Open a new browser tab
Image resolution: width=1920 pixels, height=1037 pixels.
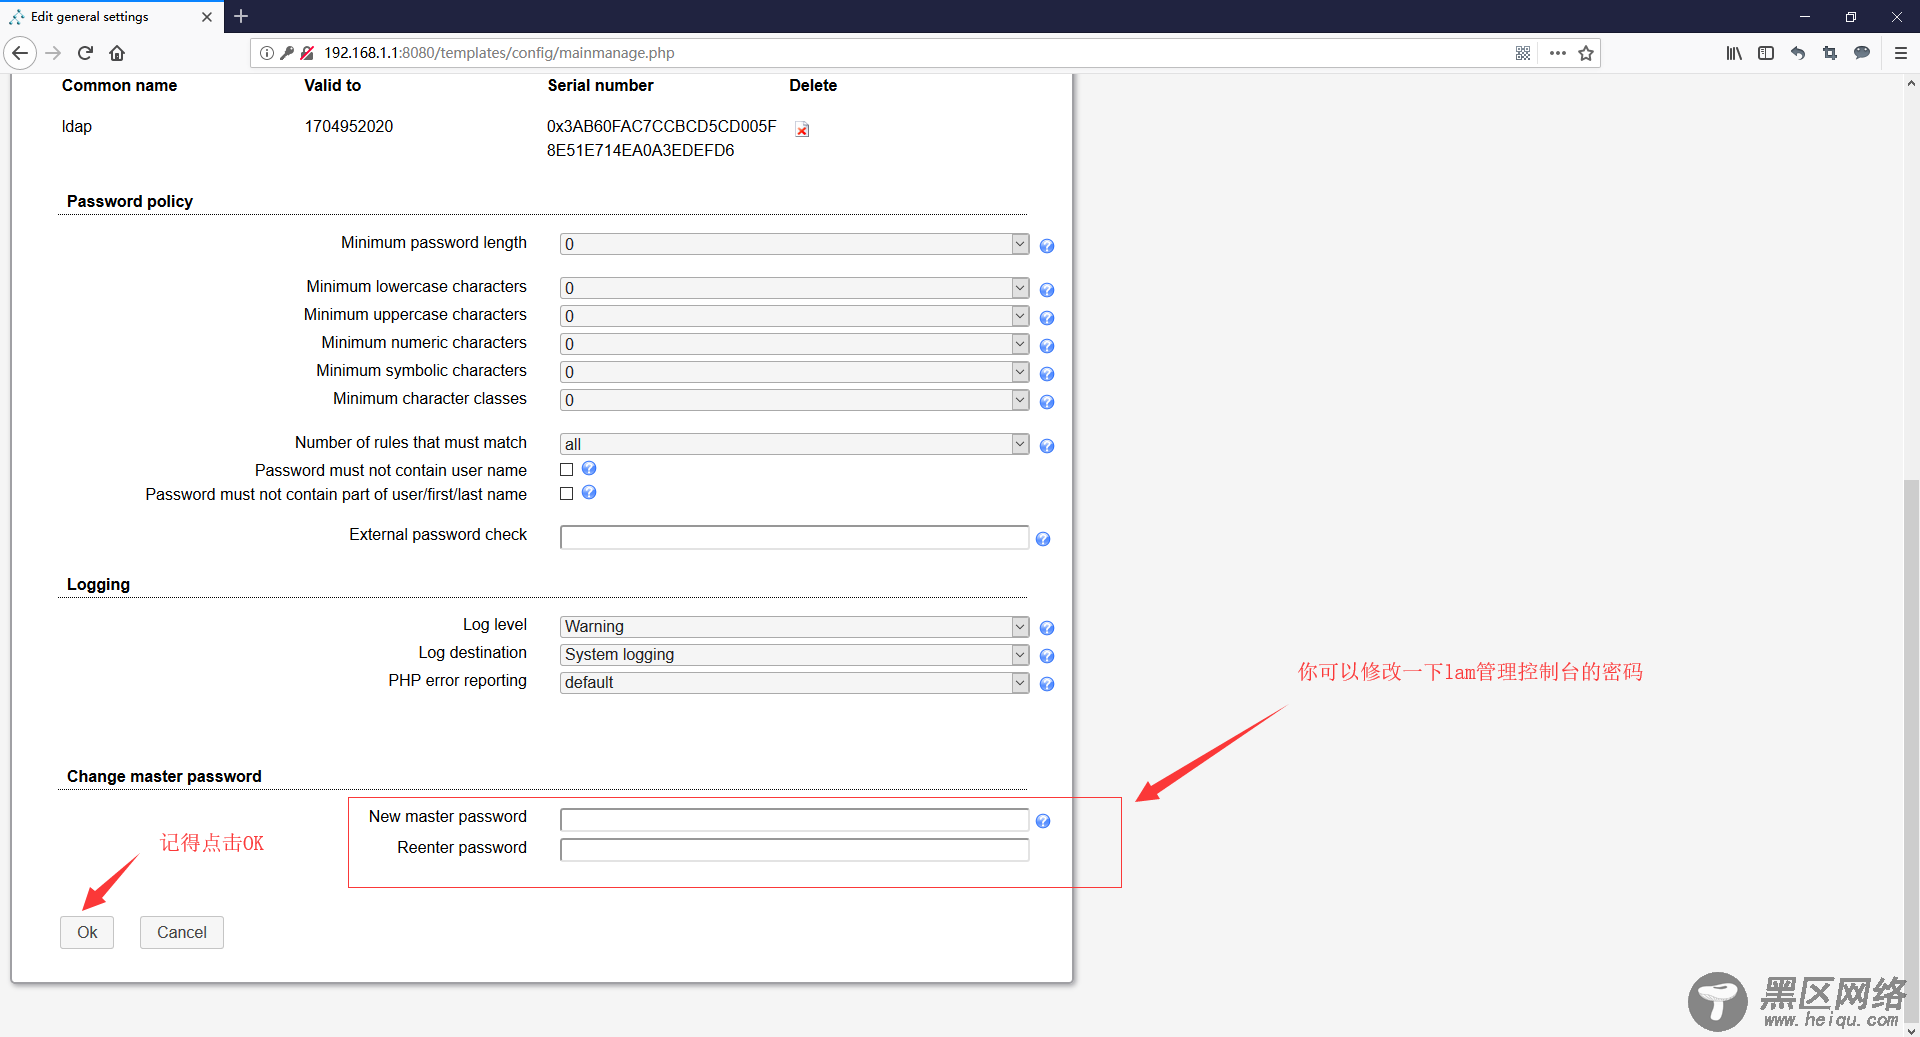click(241, 16)
